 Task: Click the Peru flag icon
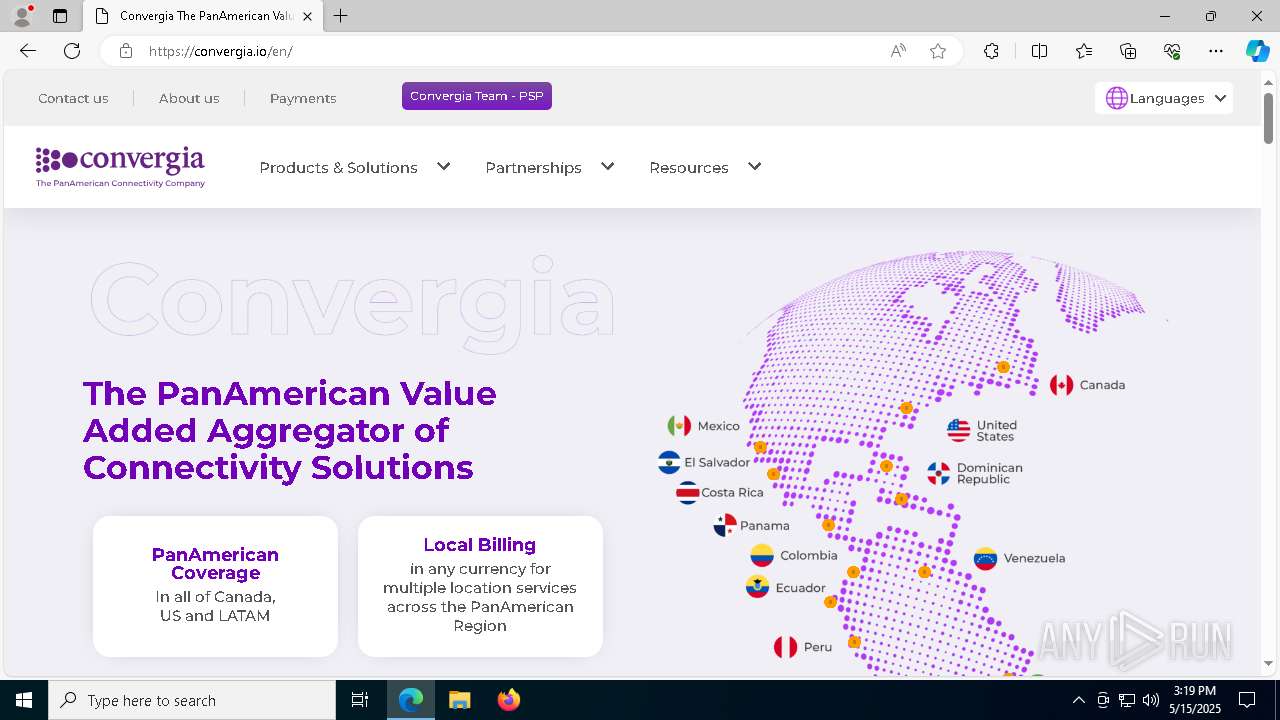[786, 647]
